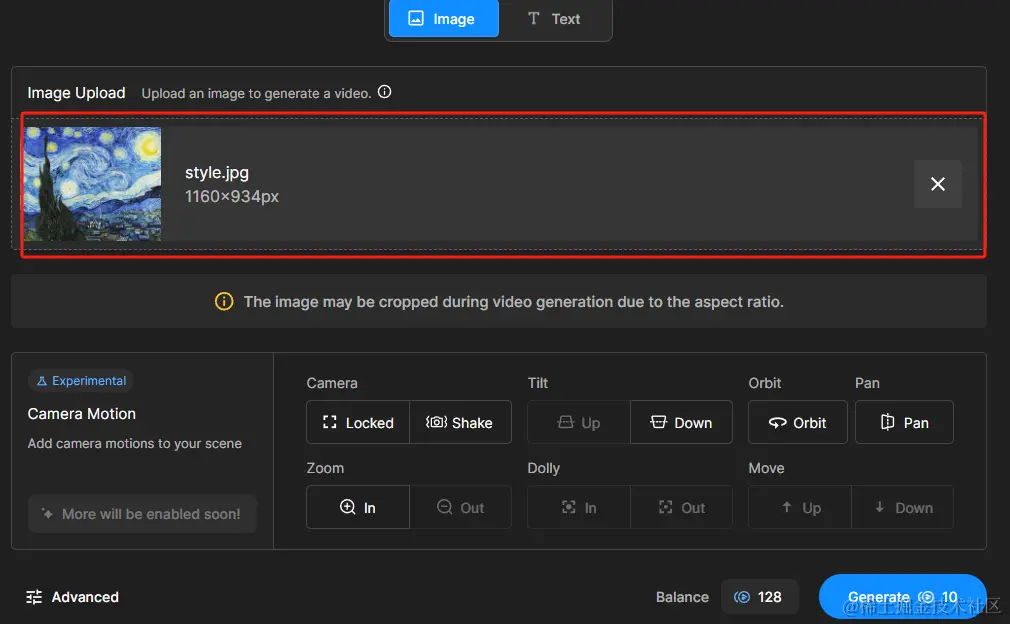Expand the Advanced settings
This screenshot has height=624, width=1010.
tap(72, 597)
